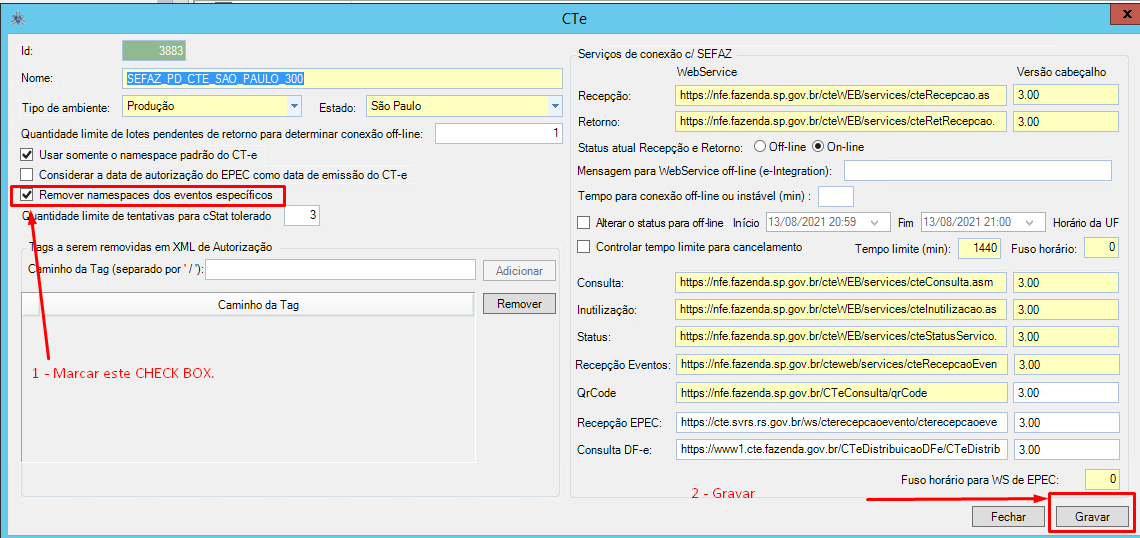Open the 'Tipo de ambiente' dropdown
Image resolution: width=1140 pixels, height=538 pixels.
294,105
